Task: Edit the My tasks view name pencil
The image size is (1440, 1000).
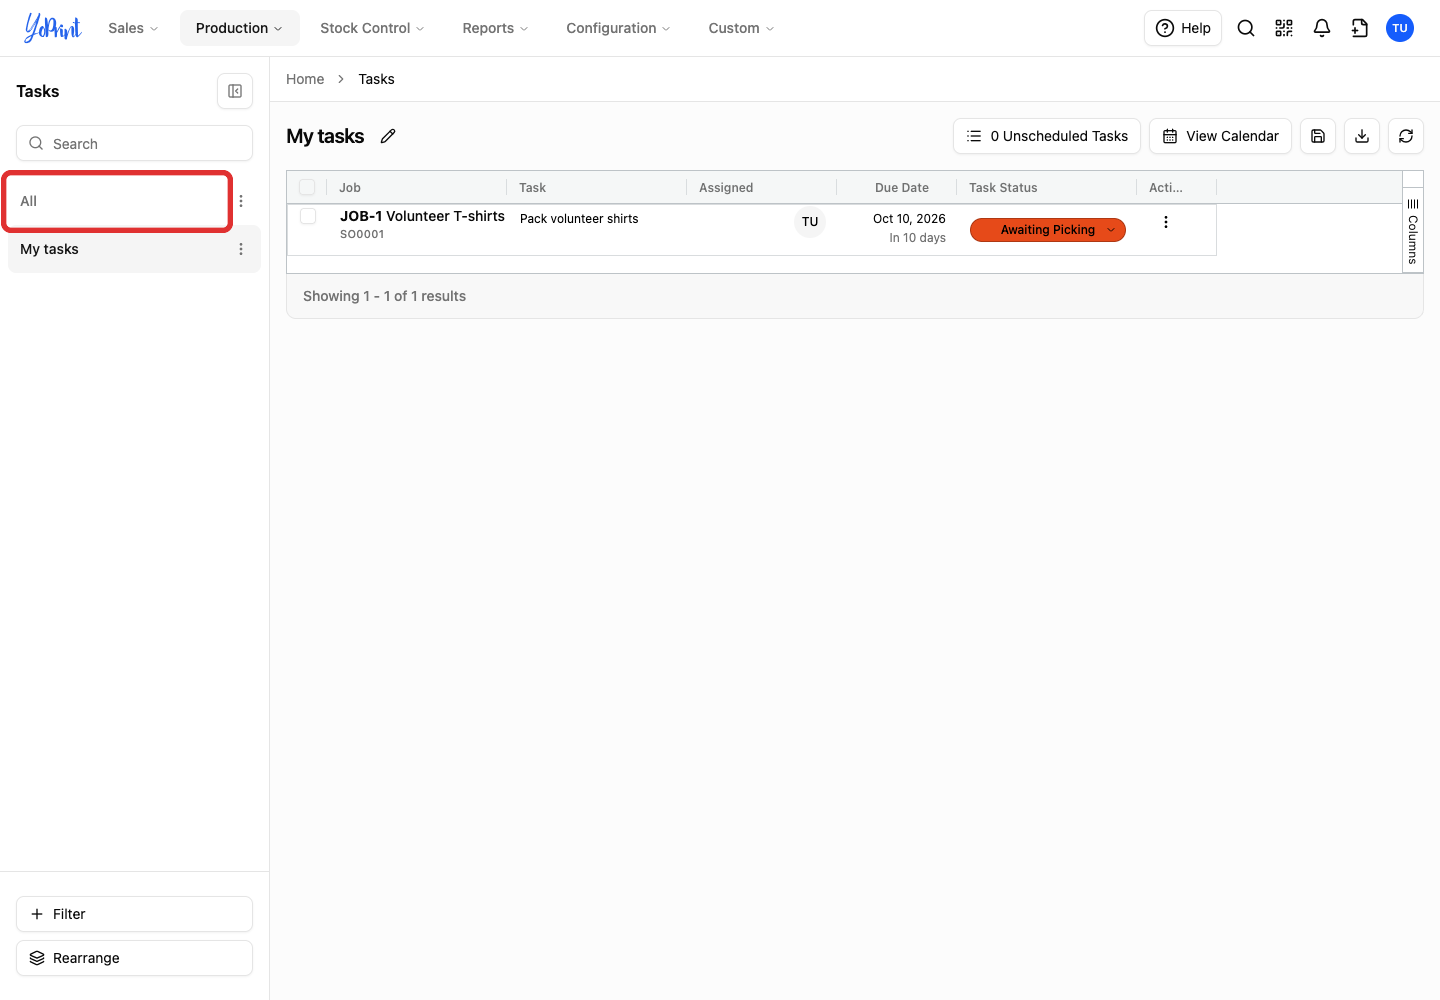Action: point(388,136)
